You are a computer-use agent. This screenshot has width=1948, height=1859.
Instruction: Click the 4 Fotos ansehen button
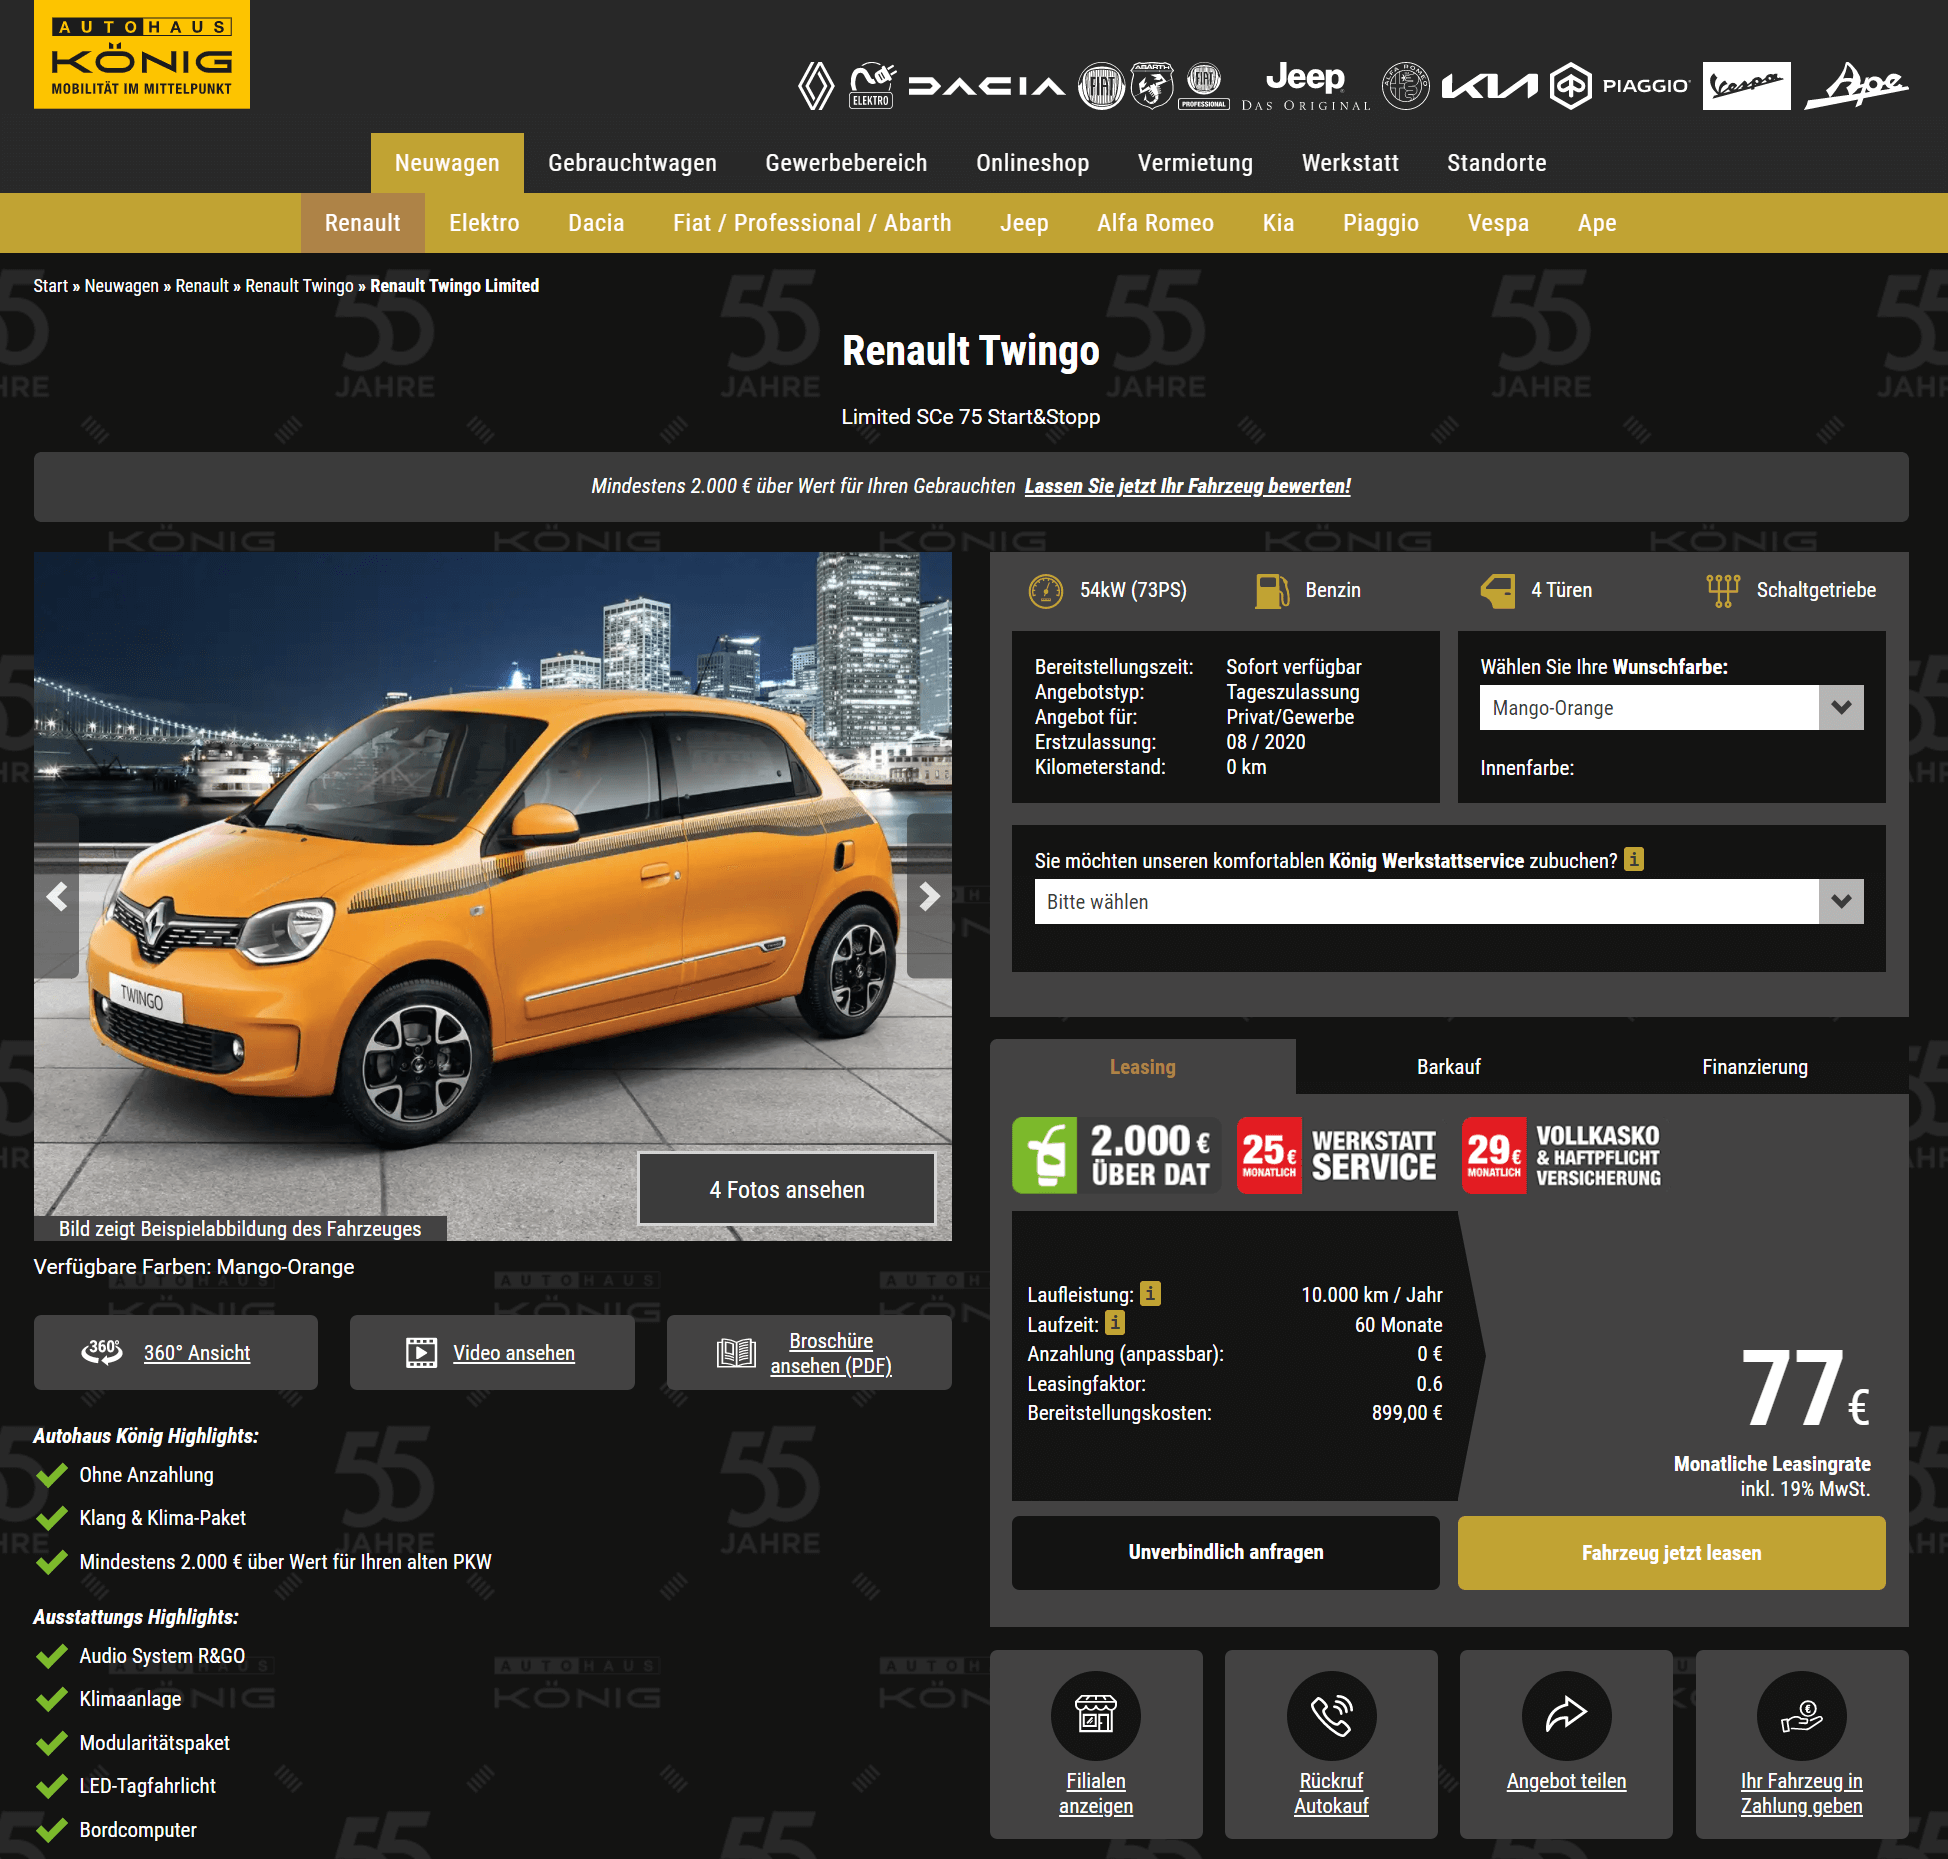[787, 1189]
